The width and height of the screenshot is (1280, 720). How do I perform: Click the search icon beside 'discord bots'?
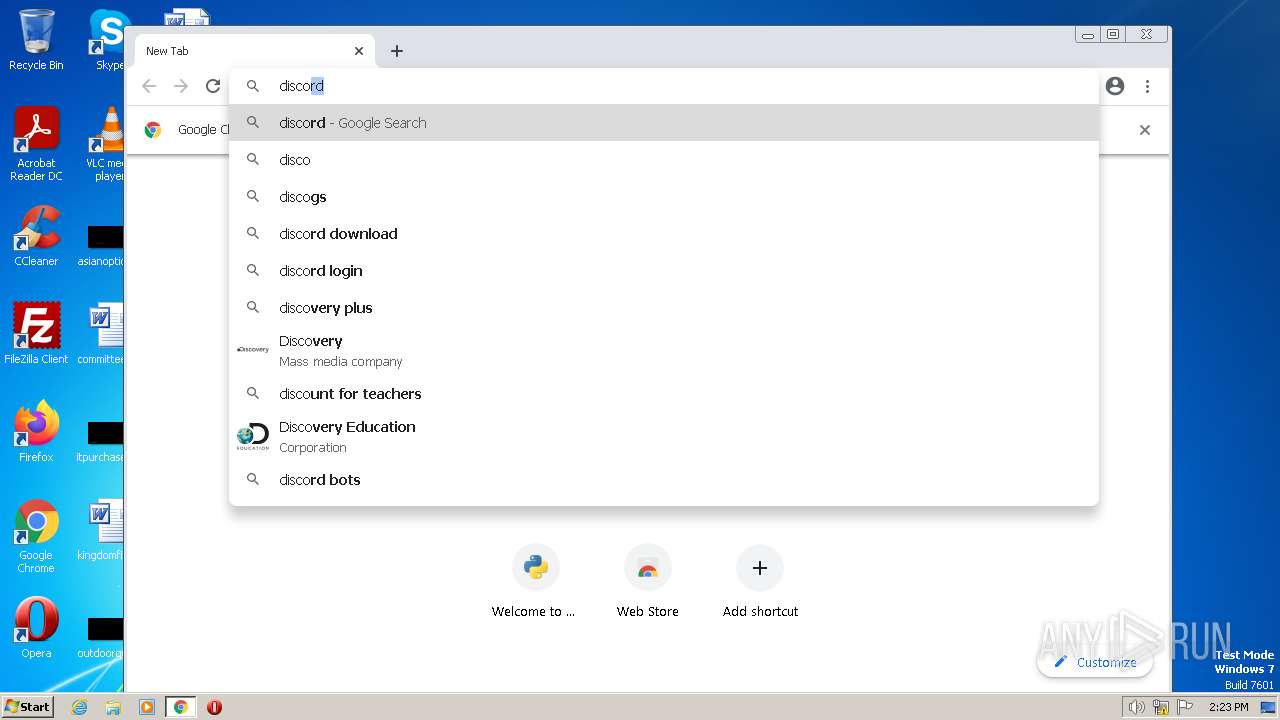pos(253,480)
